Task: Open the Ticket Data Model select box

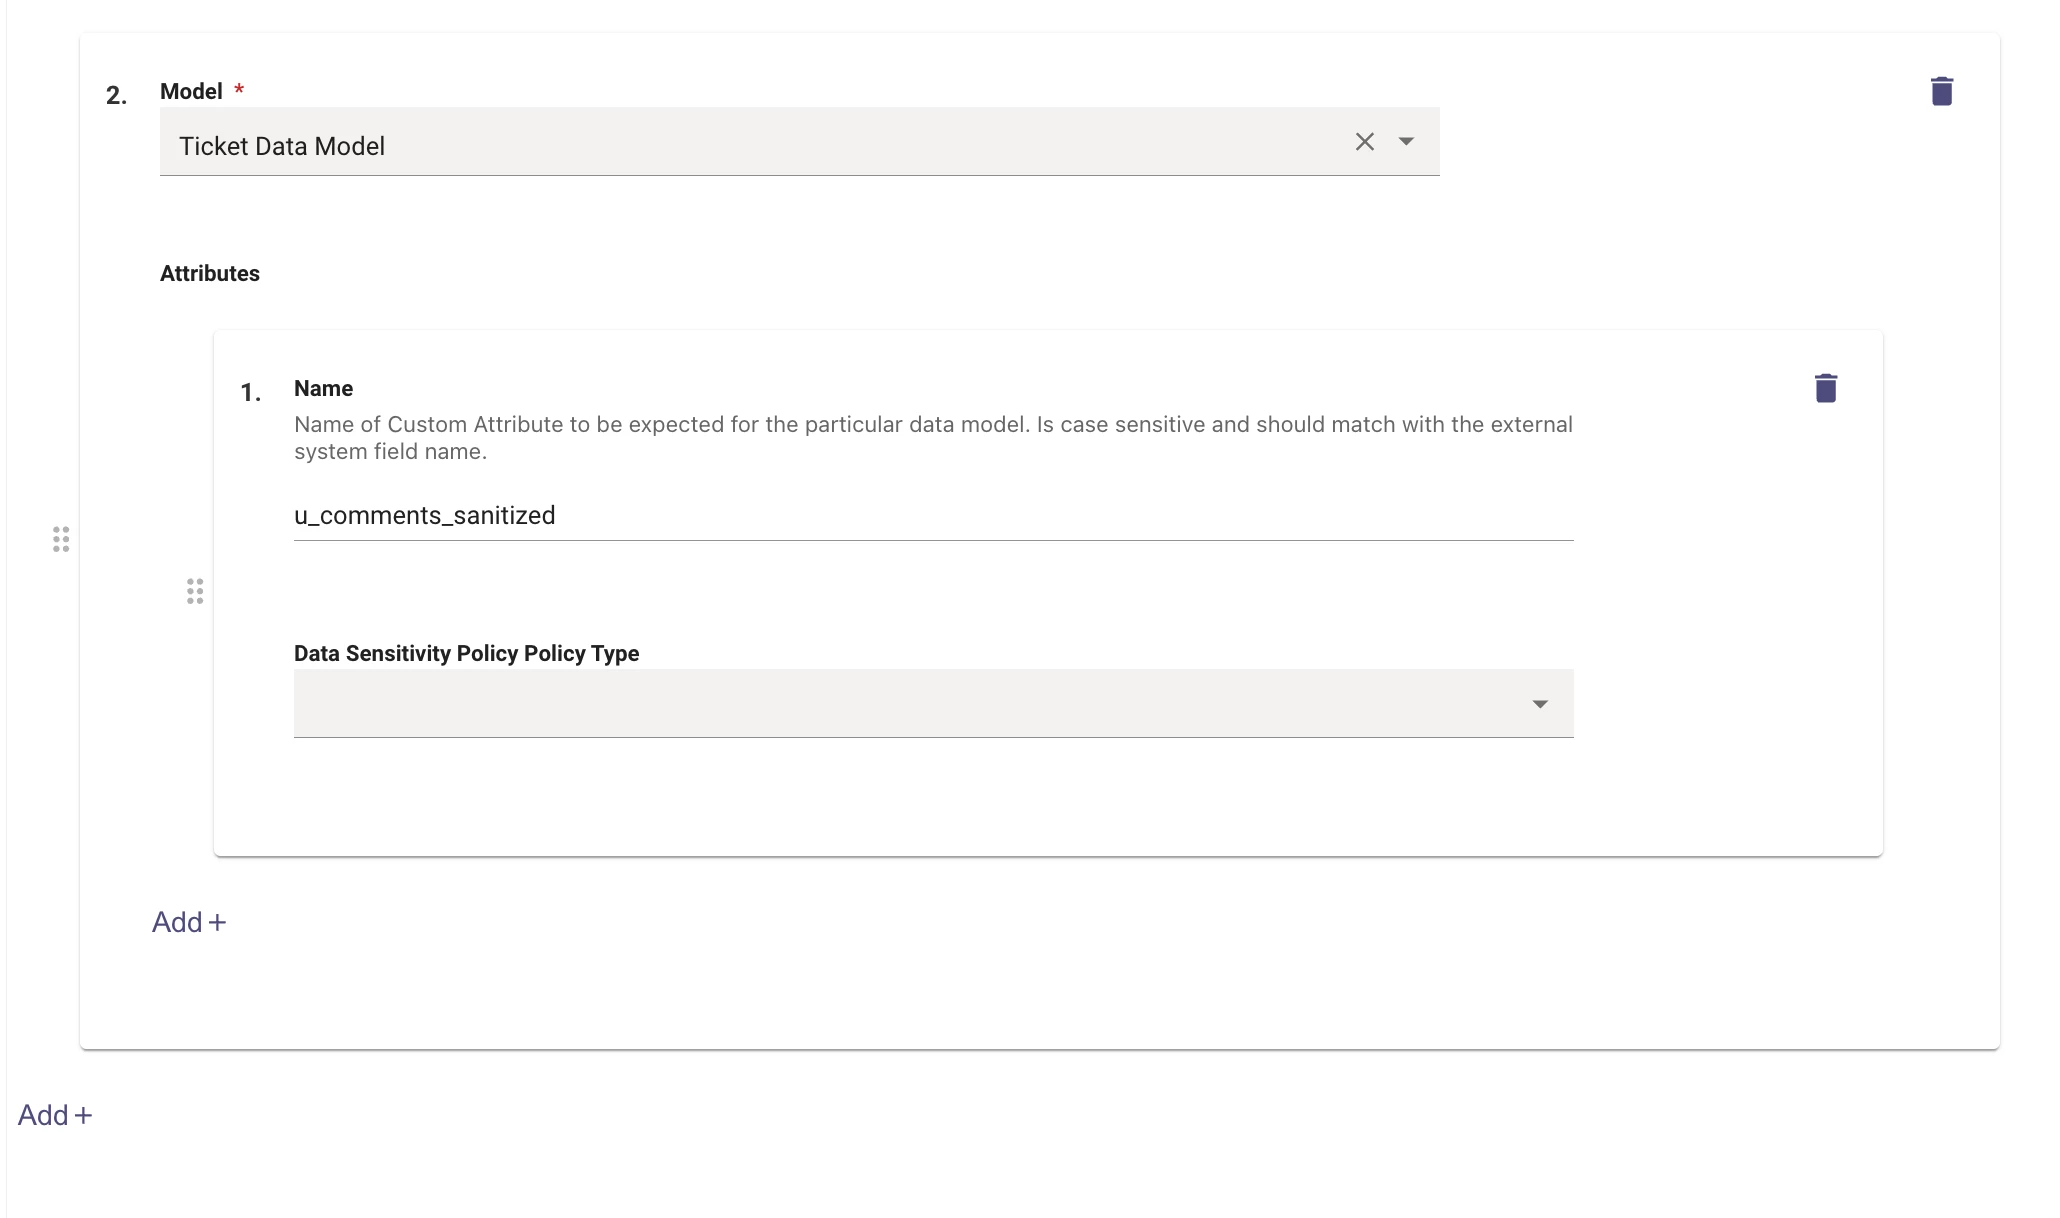Action: 799,142
